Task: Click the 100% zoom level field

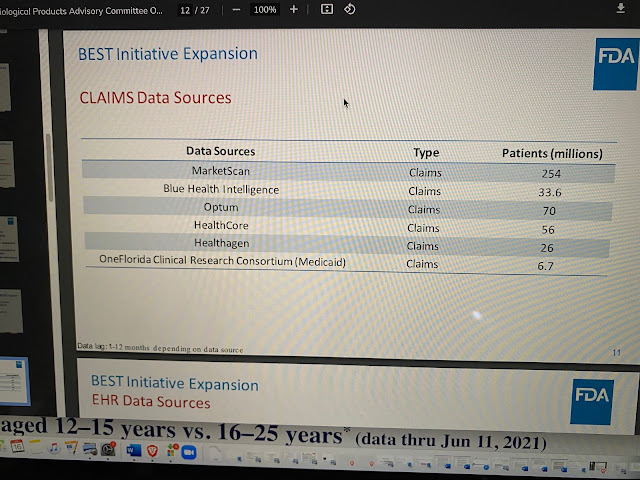Action: pyautogui.click(x=265, y=9)
